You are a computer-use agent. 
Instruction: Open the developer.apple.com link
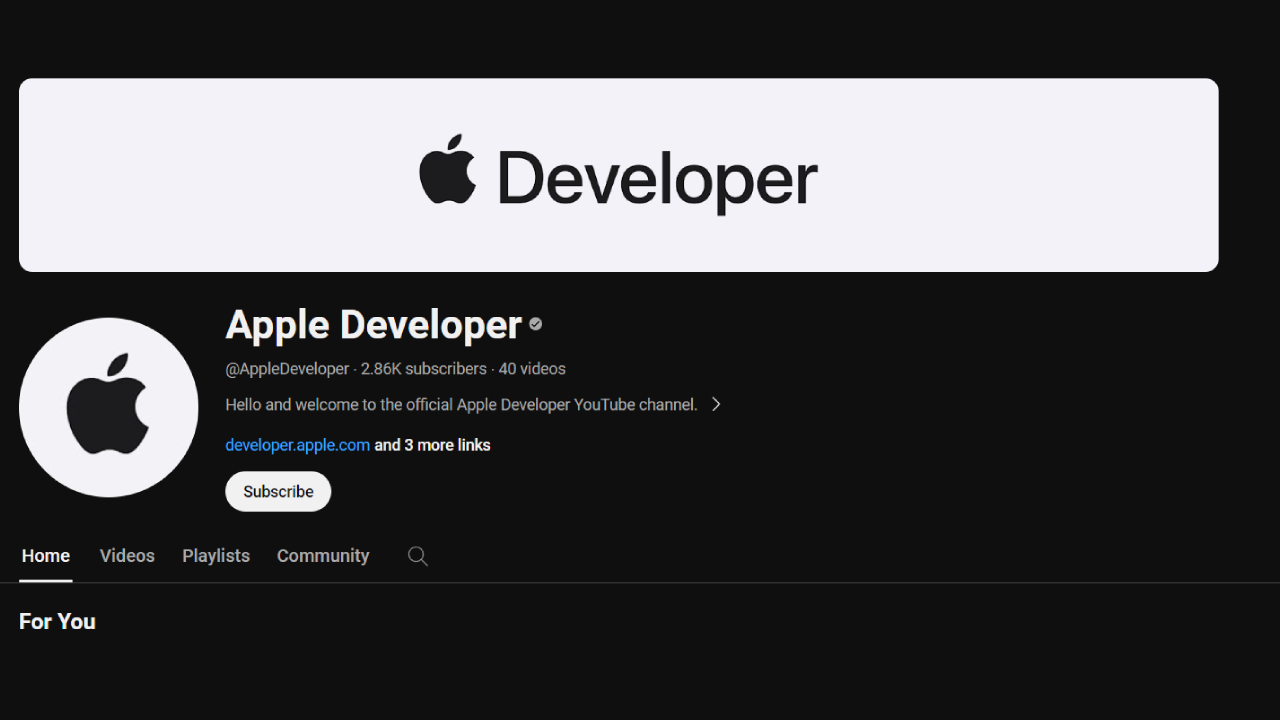point(297,444)
